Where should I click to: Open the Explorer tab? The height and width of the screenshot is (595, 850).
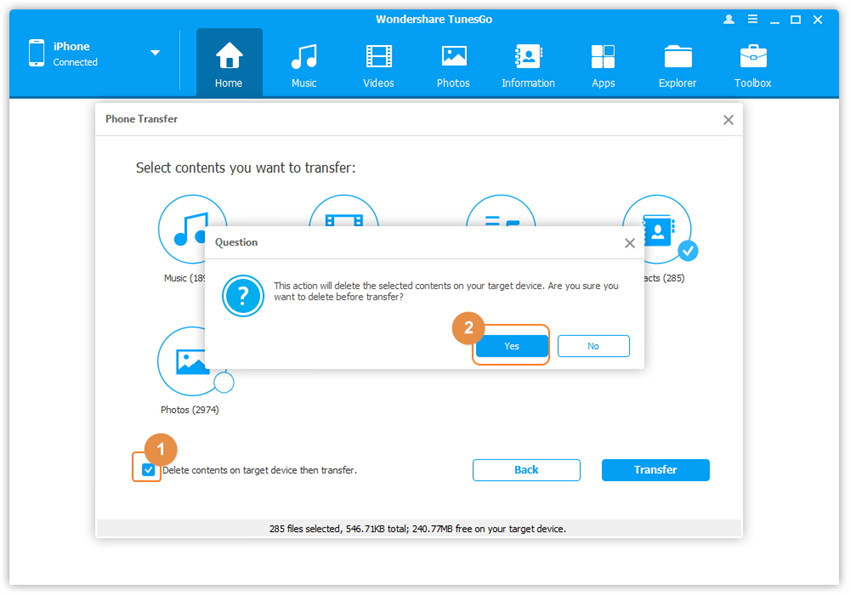[678, 65]
